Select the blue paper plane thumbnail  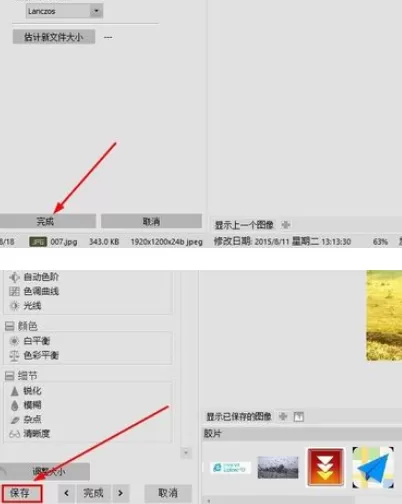point(373,467)
